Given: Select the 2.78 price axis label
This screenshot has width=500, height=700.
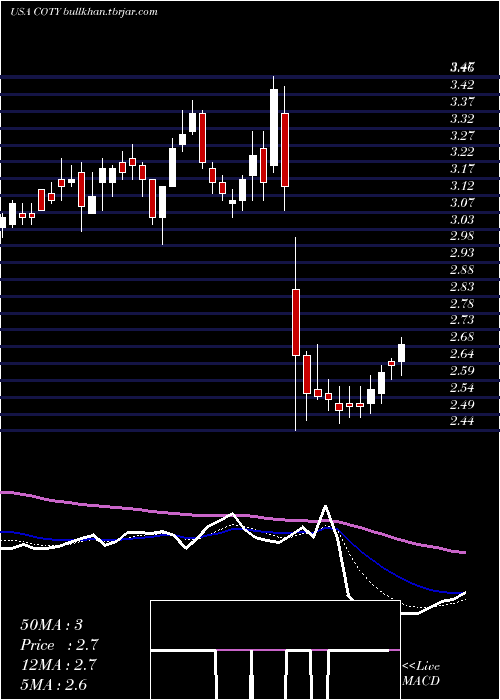Looking at the screenshot, I should tap(462, 304).
